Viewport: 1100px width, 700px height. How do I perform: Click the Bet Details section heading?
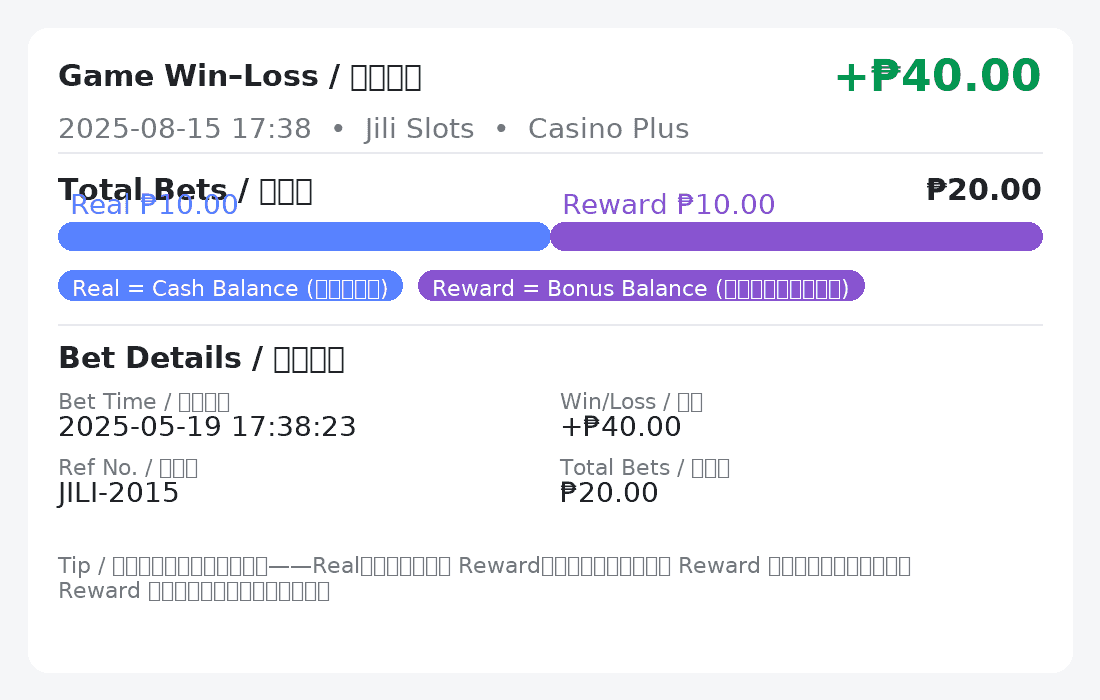tap(201, 358)
